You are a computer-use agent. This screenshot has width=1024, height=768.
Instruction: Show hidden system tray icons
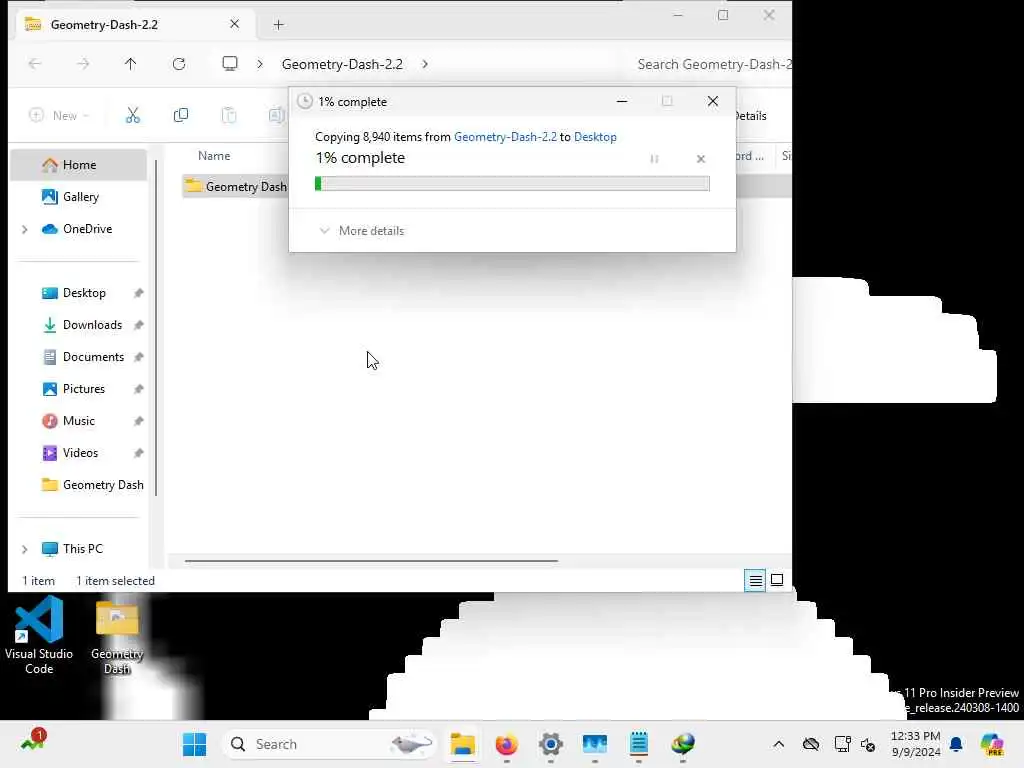(x=778, y=744)
